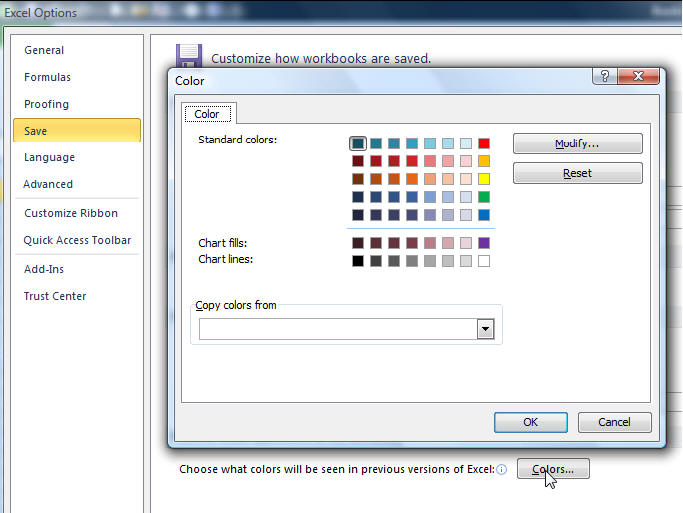The width and height of the screenshot is (683, 513).
Task: Click the Standard colors label
Action: (x=237, y=140)
